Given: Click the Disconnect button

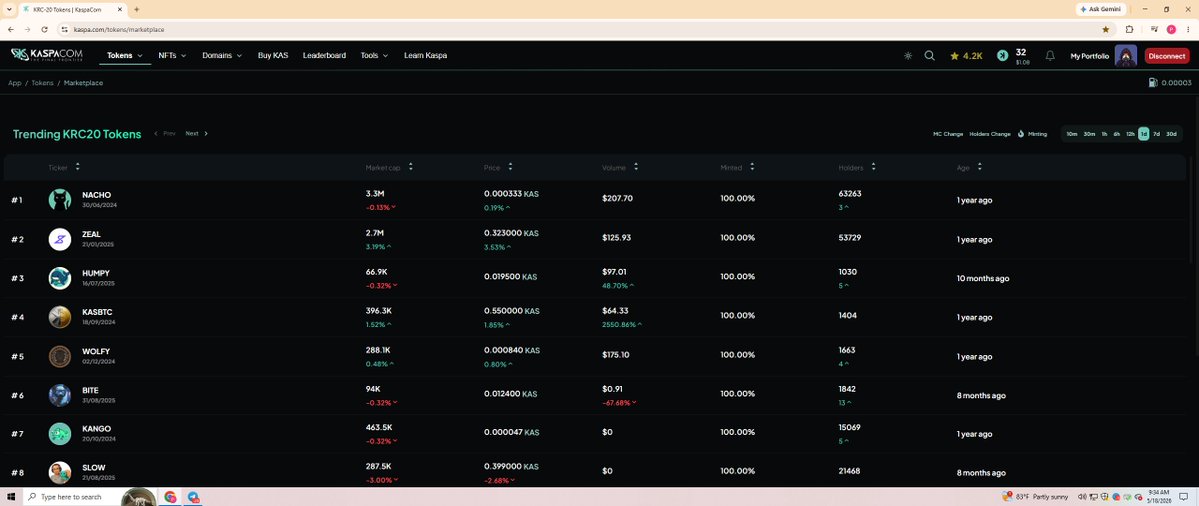Looking at the screenshot, I should [1167, 56].
